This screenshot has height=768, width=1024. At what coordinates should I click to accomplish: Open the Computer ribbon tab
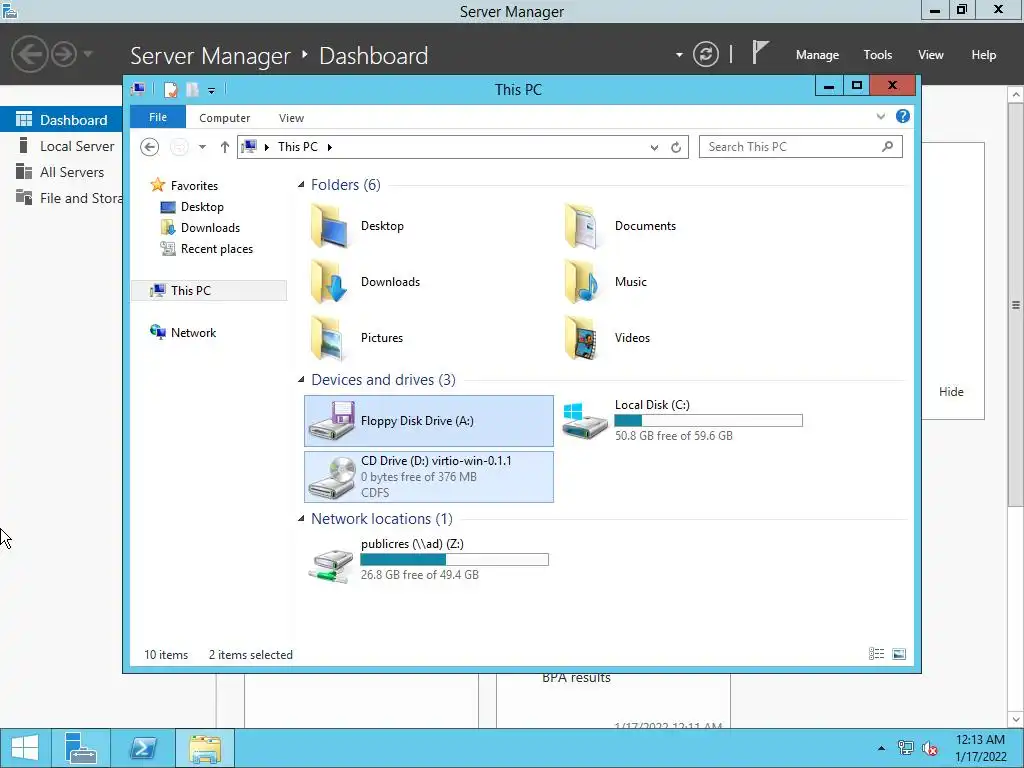click(x=225, y=118)
